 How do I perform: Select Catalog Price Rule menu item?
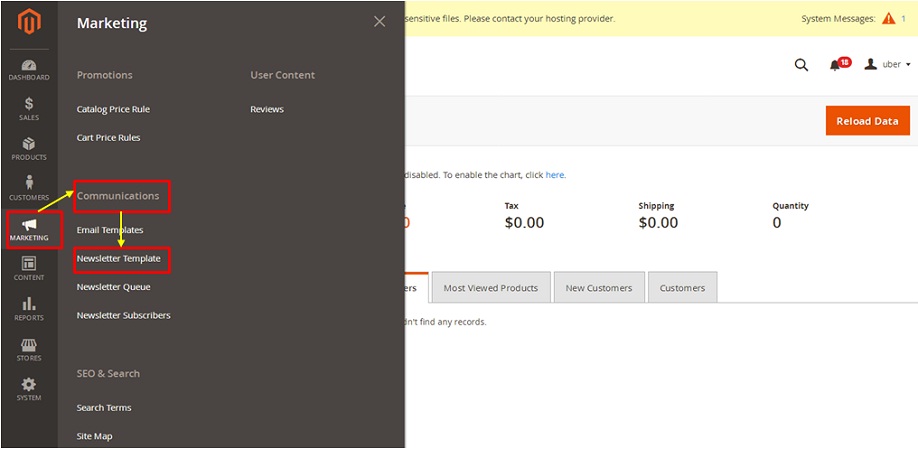(x=113, y=109)
